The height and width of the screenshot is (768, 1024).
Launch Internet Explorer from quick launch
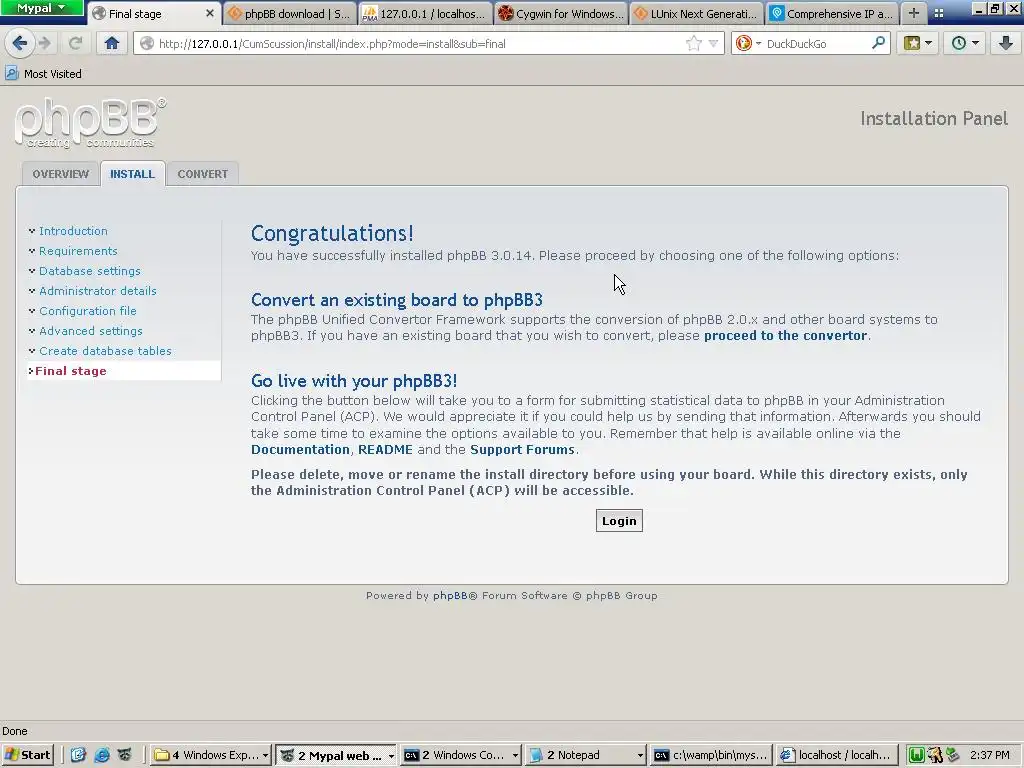pyautogui.click(x=102, y=755)
